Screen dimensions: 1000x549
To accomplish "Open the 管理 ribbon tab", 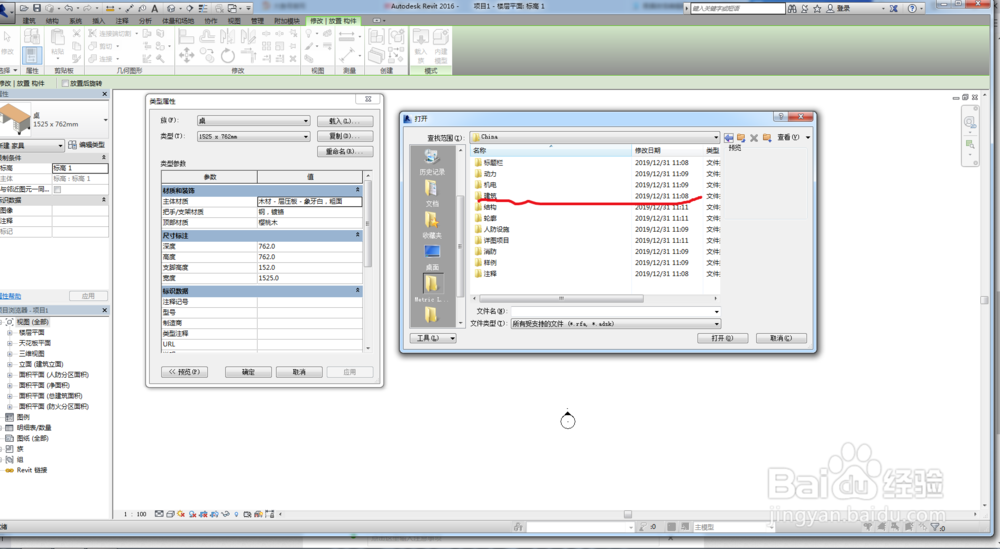I will click(257, 21).
